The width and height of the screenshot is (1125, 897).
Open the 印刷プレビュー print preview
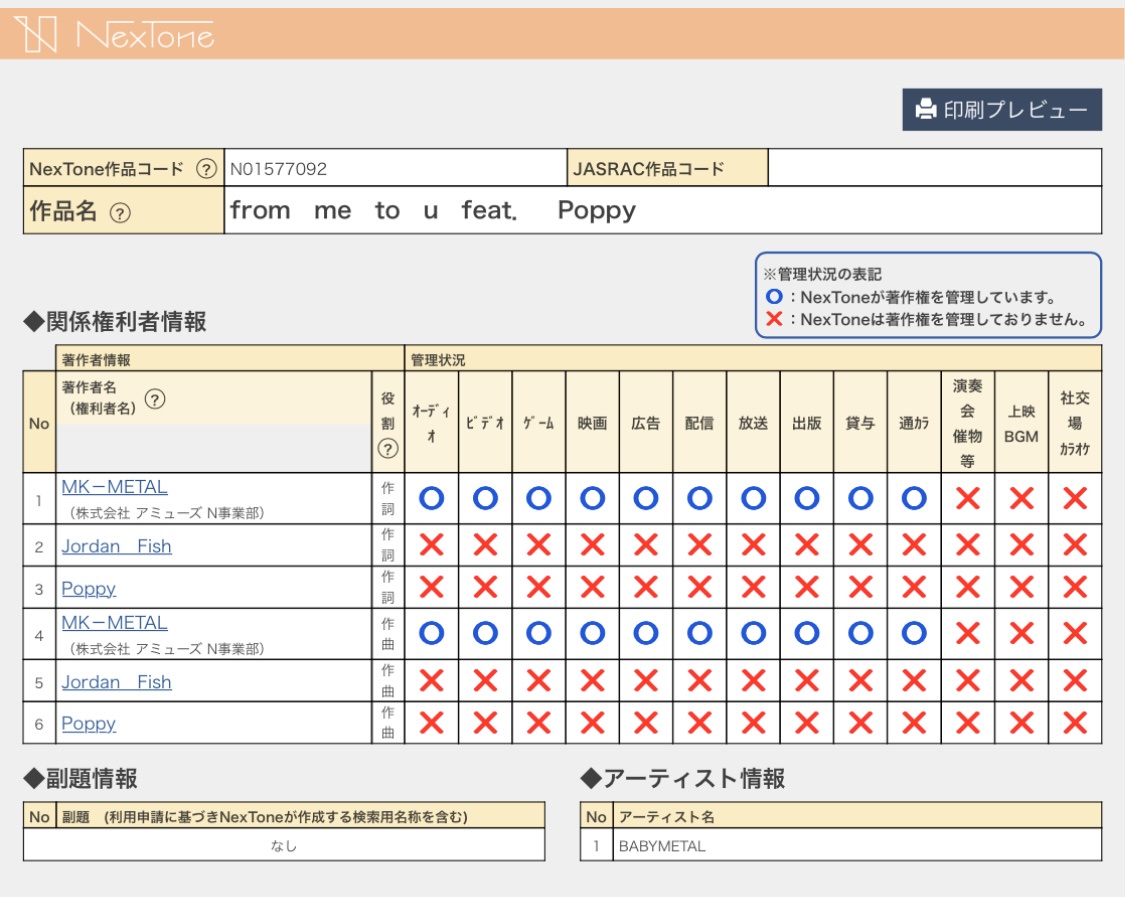[1002, 110]
